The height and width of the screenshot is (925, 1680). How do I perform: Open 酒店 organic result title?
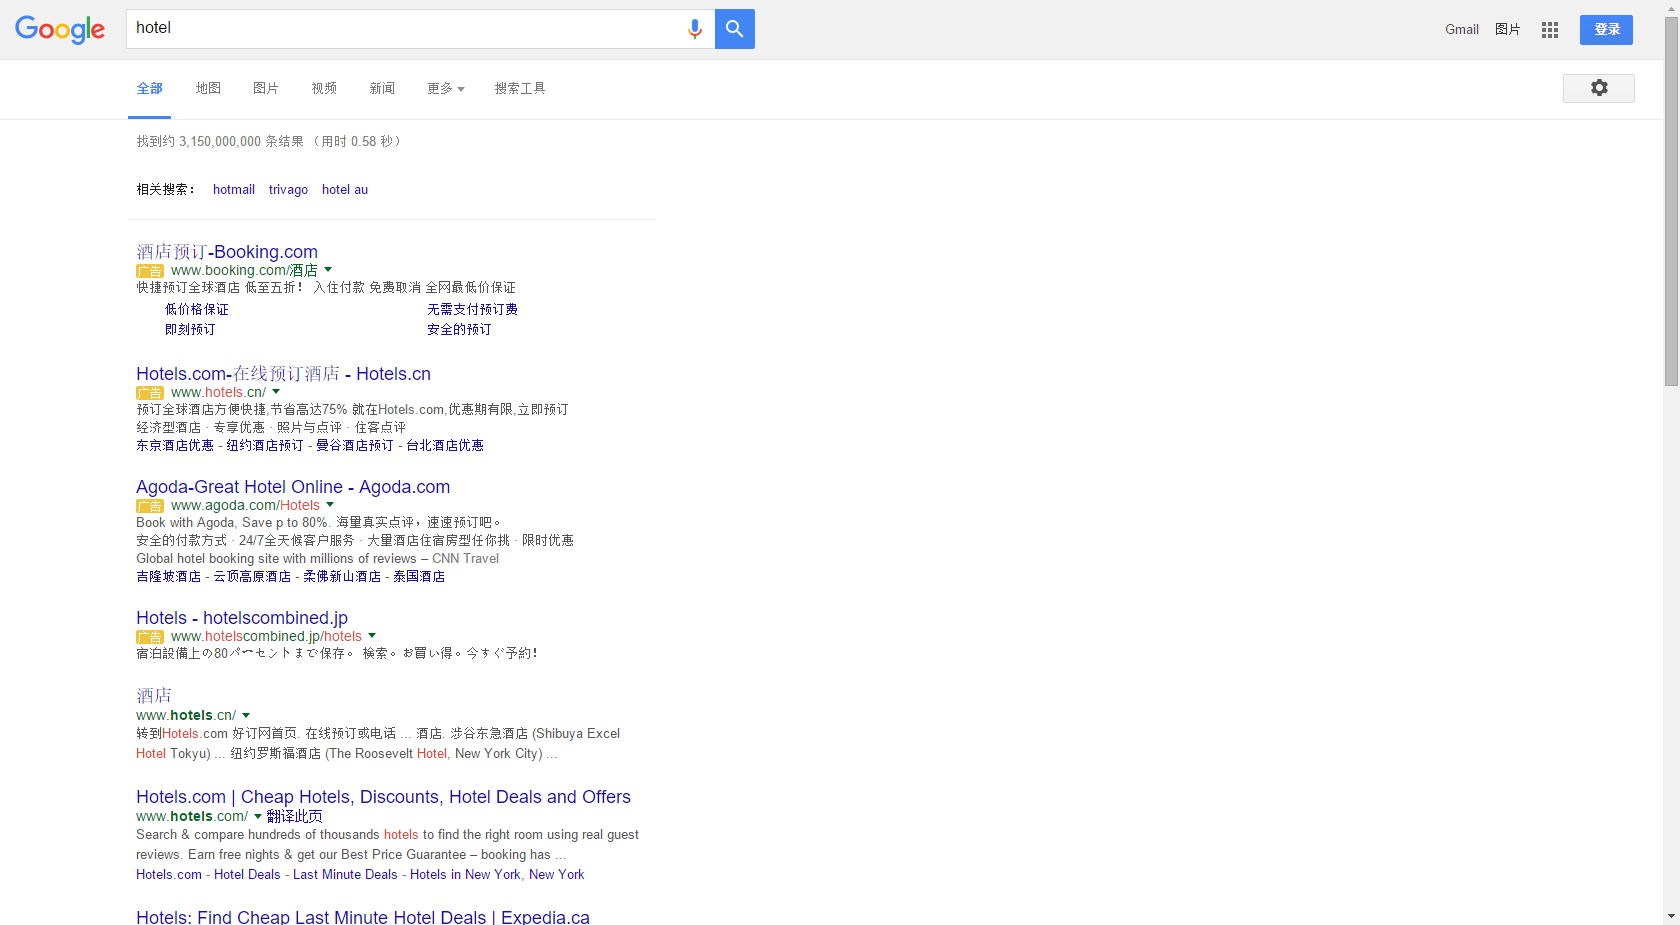154,695
